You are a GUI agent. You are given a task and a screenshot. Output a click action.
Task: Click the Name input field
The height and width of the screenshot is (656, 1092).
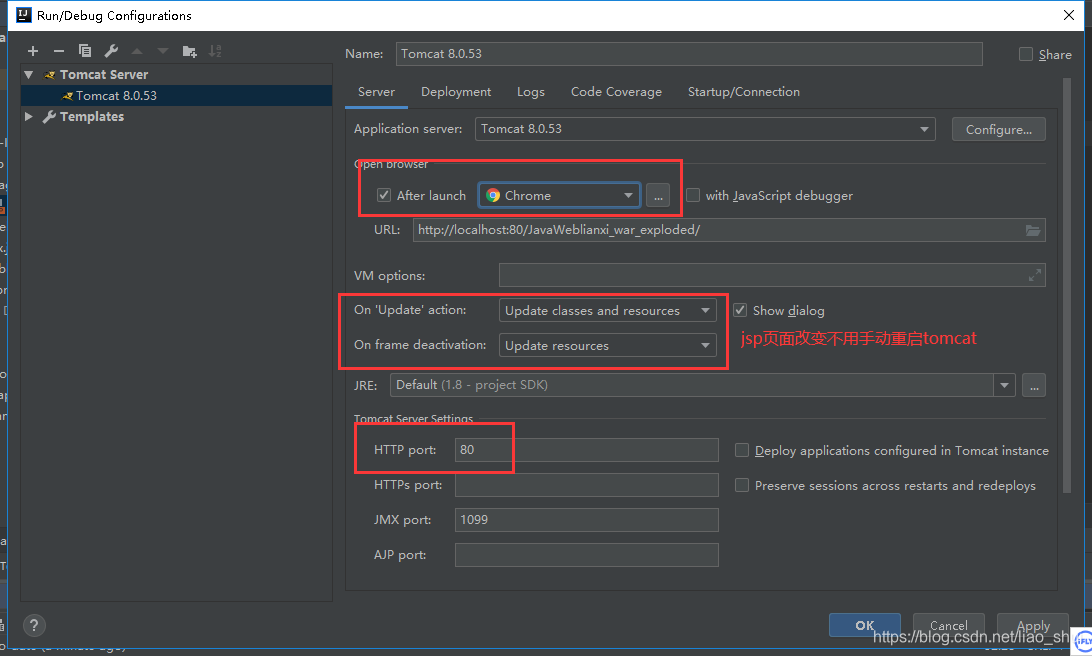click(x=689, y=54)
